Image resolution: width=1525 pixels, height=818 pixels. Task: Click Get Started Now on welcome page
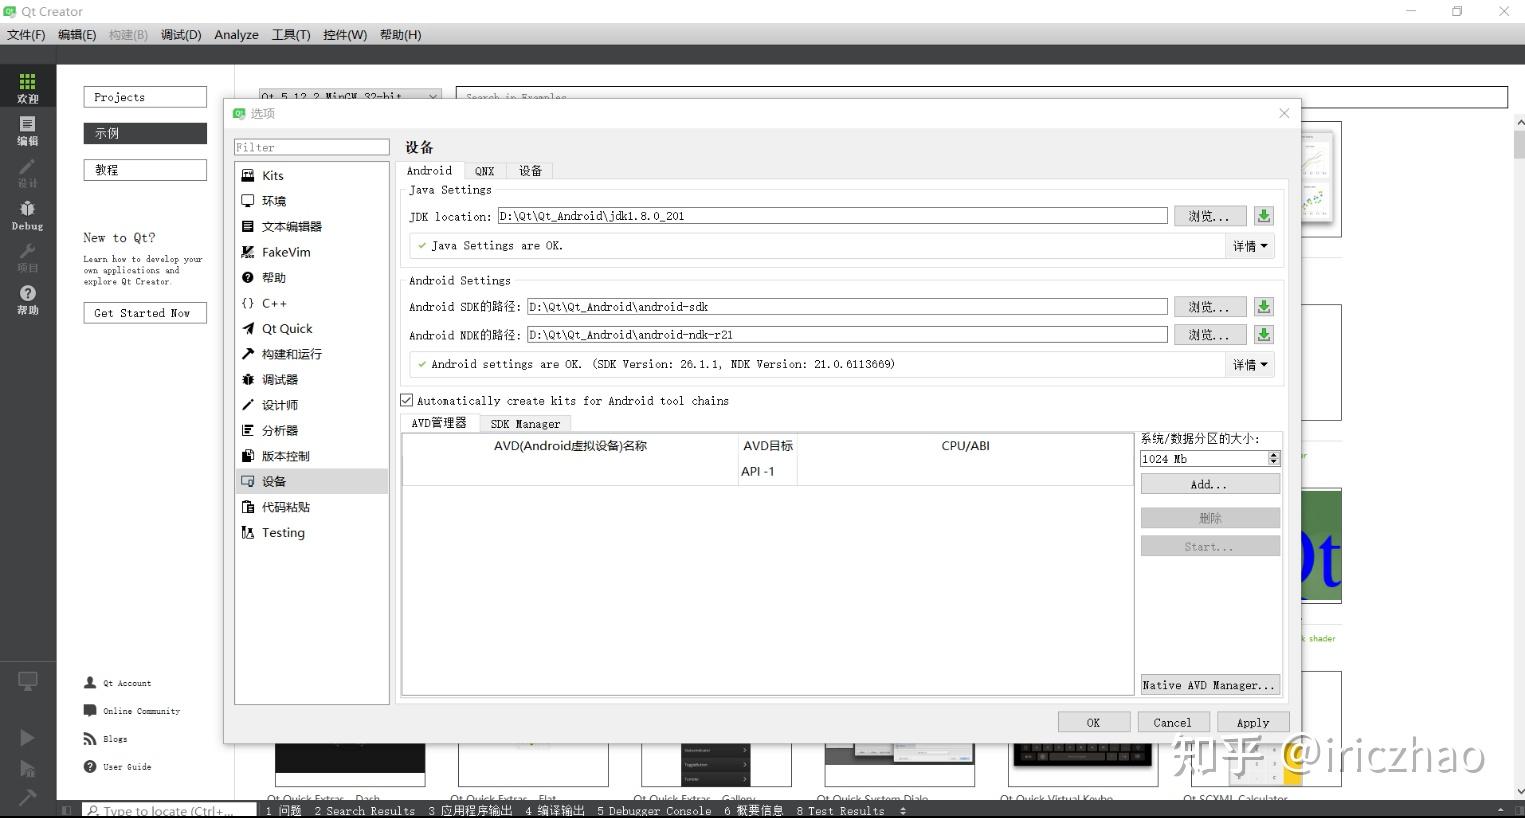(x=144, y=313)
